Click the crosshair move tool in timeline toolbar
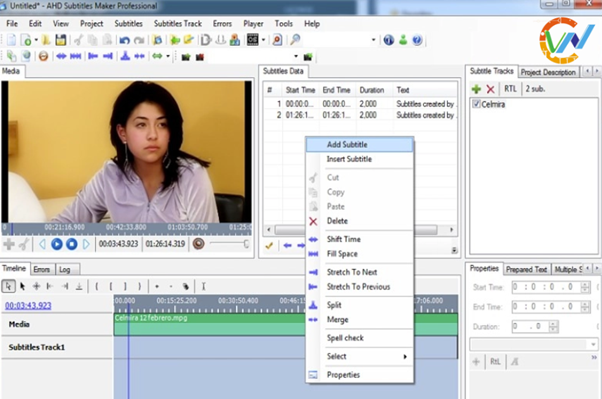 click(36, 286)
